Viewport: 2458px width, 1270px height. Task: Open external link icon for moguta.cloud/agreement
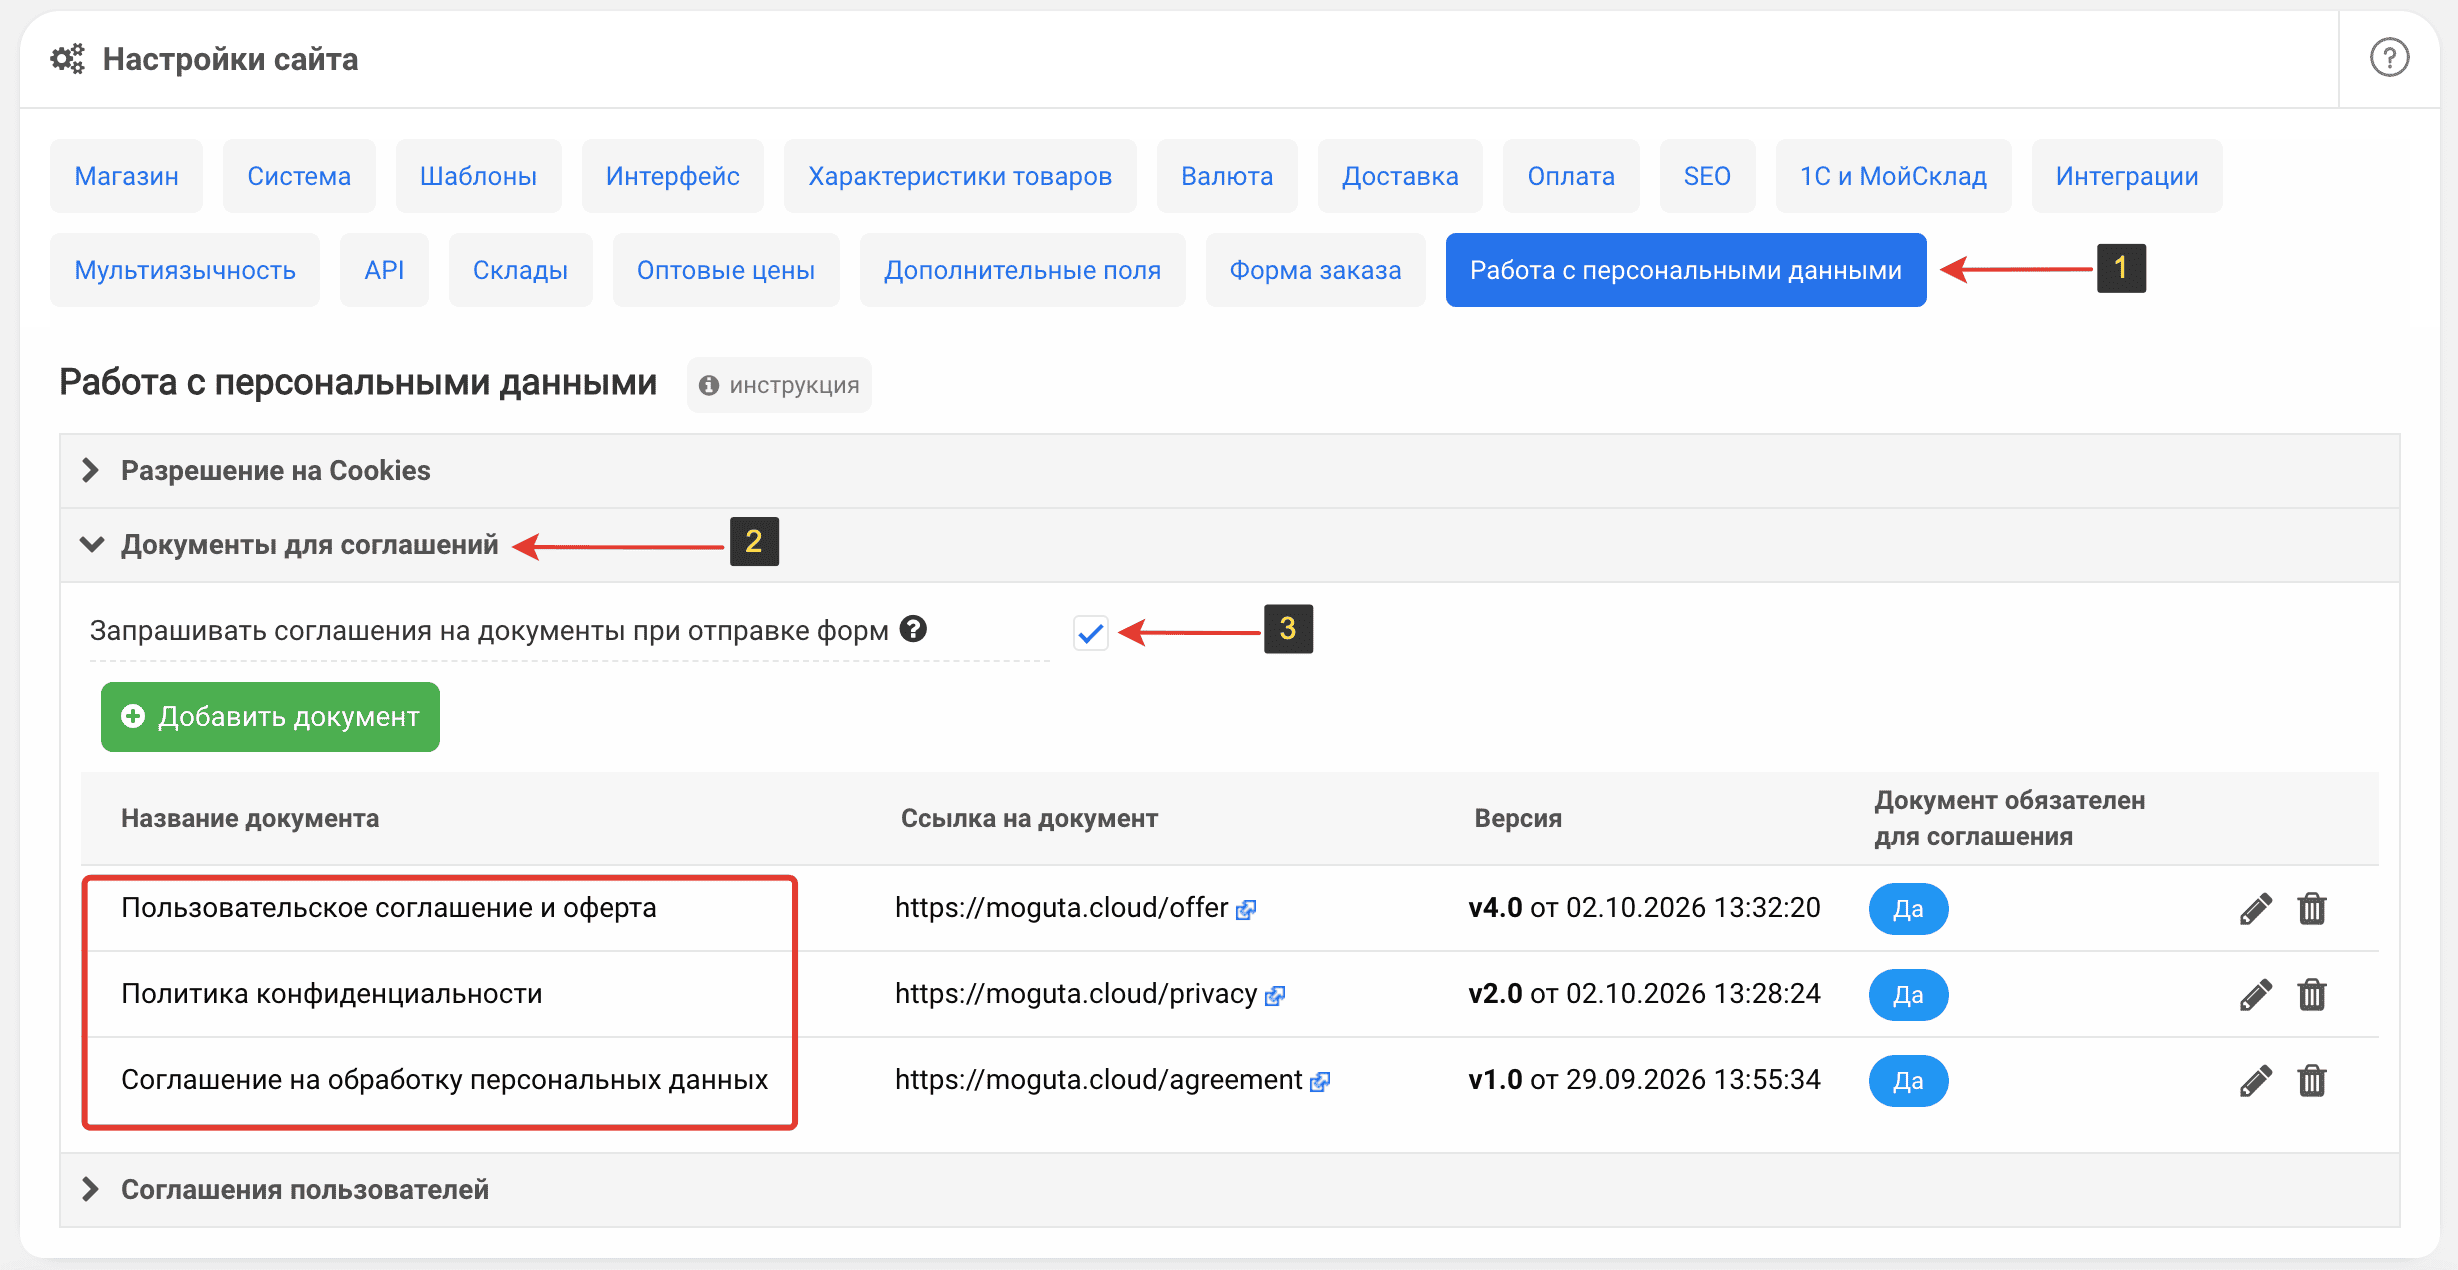pyautogui.click(x=1320, y=1082)
